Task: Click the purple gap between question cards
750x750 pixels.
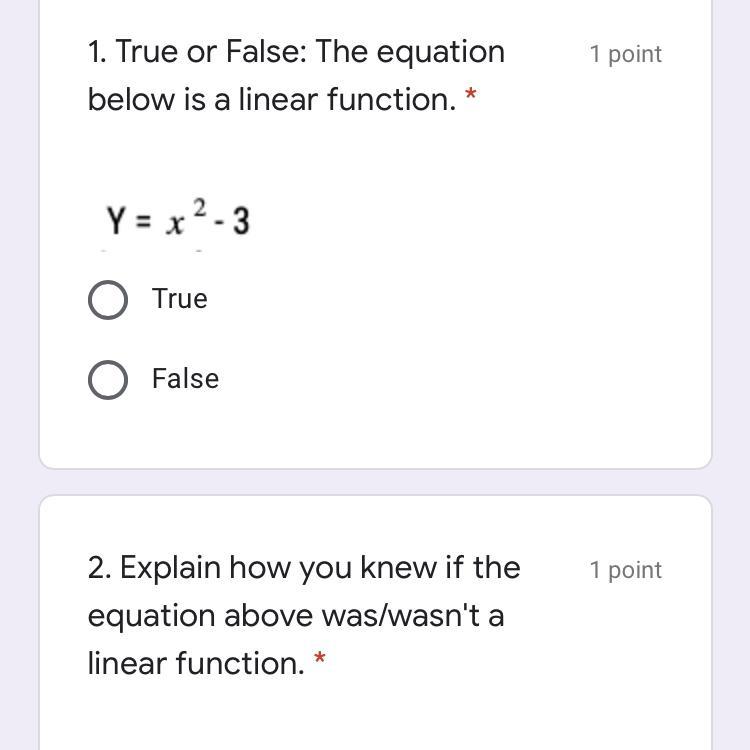Action: [375, 482]
